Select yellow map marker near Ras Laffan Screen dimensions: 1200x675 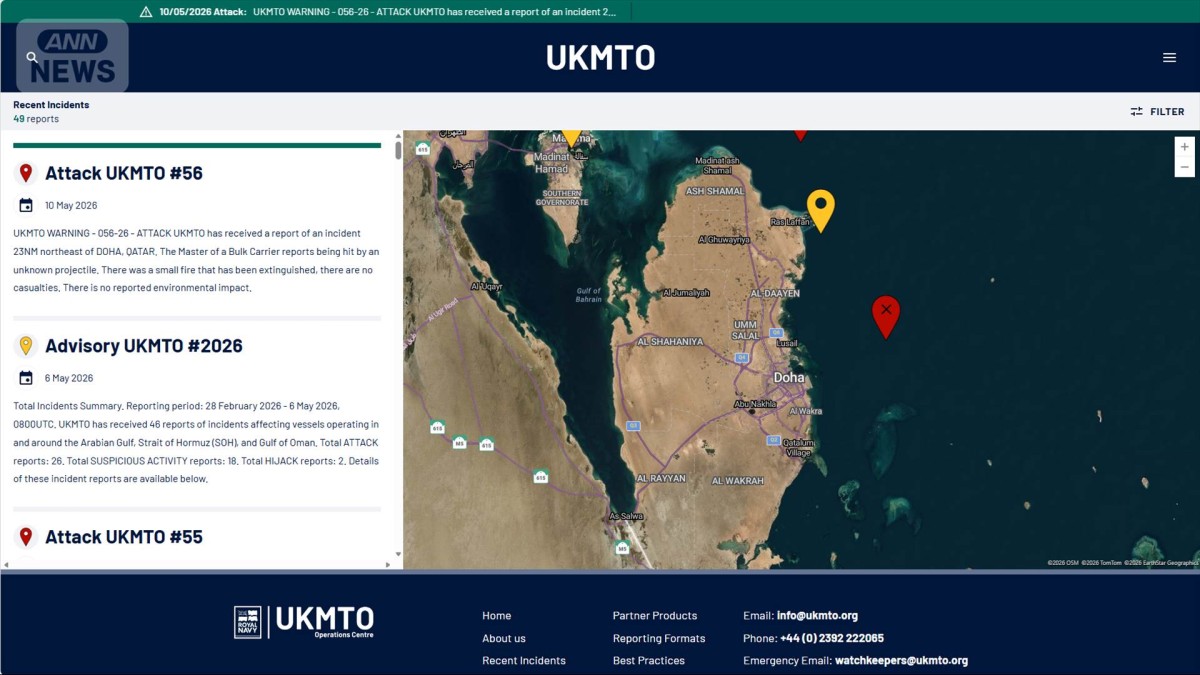click(821, 210)
